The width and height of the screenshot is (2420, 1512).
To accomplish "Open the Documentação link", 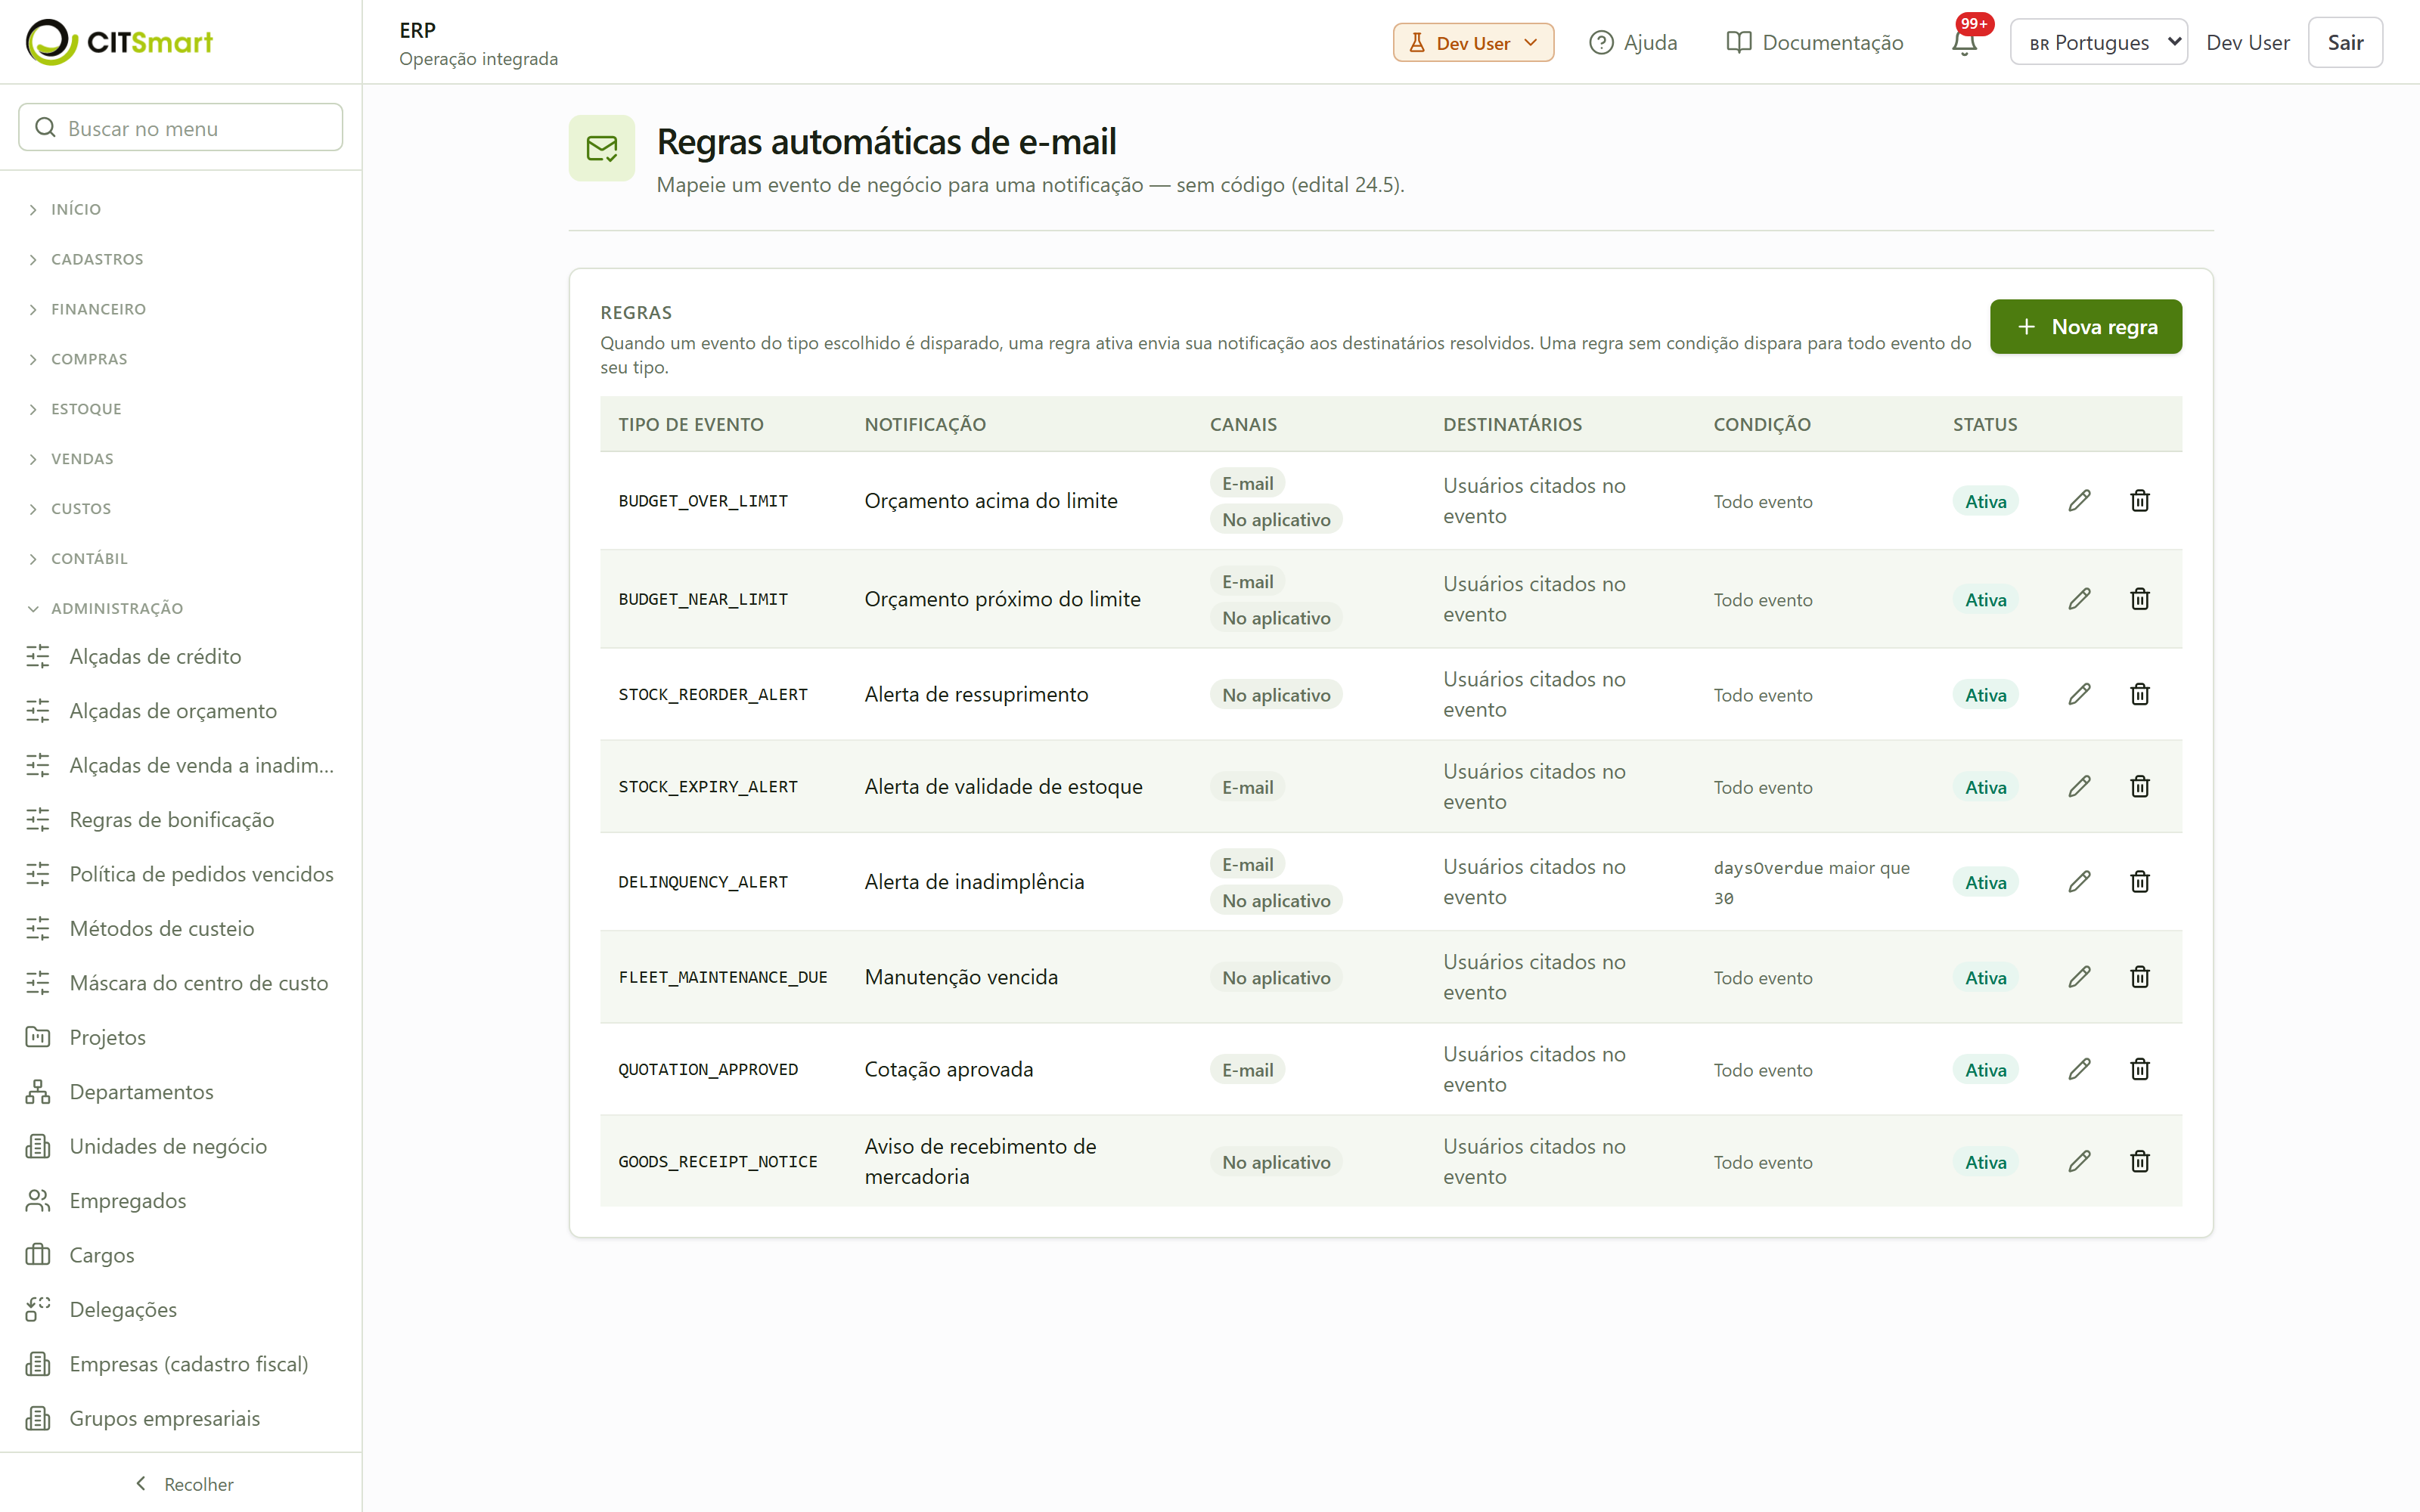I will point(1814,42).
